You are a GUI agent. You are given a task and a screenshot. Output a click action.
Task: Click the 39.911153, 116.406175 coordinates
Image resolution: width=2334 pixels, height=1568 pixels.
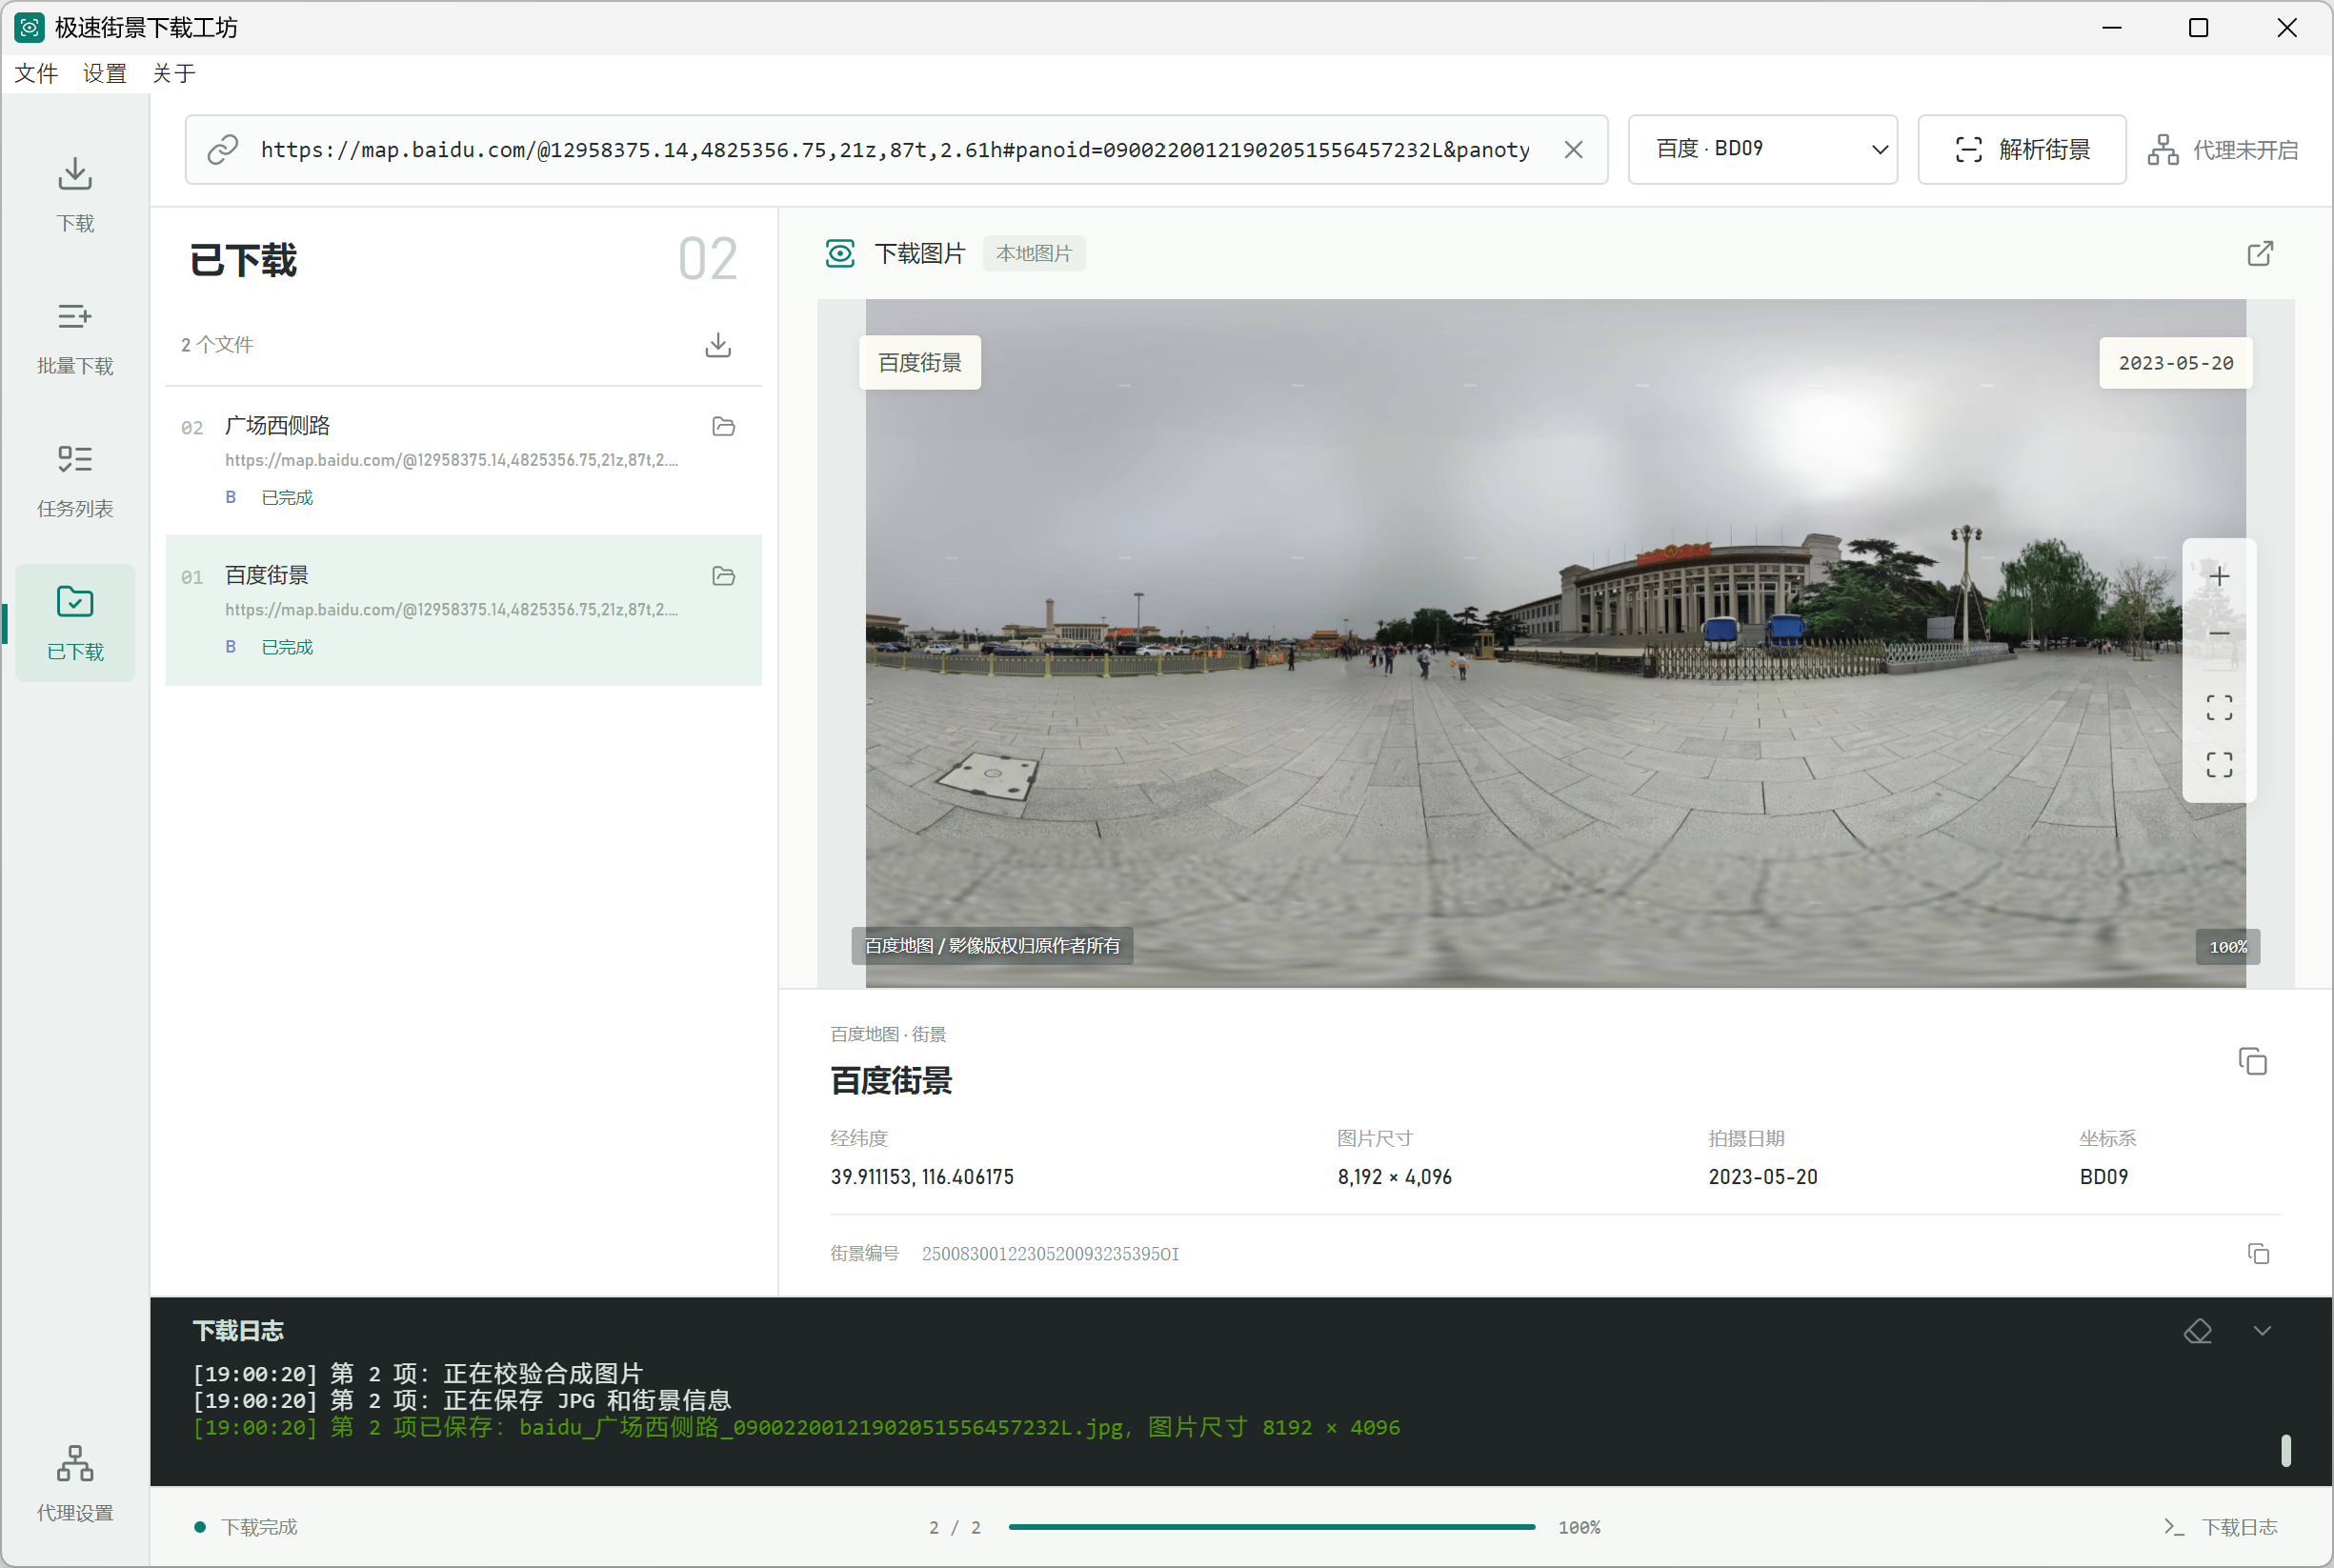[922, 1177]
